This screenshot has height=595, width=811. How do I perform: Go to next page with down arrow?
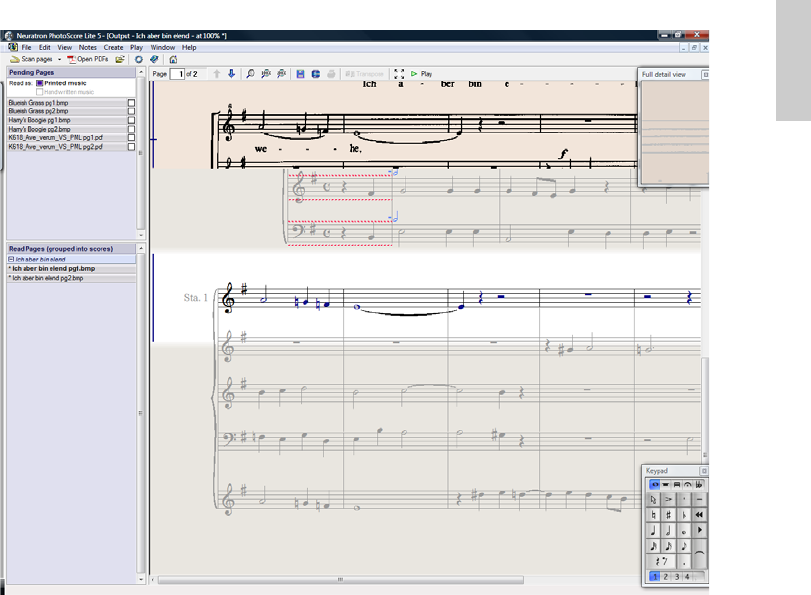pyautogui.click(x=231, y=74)
